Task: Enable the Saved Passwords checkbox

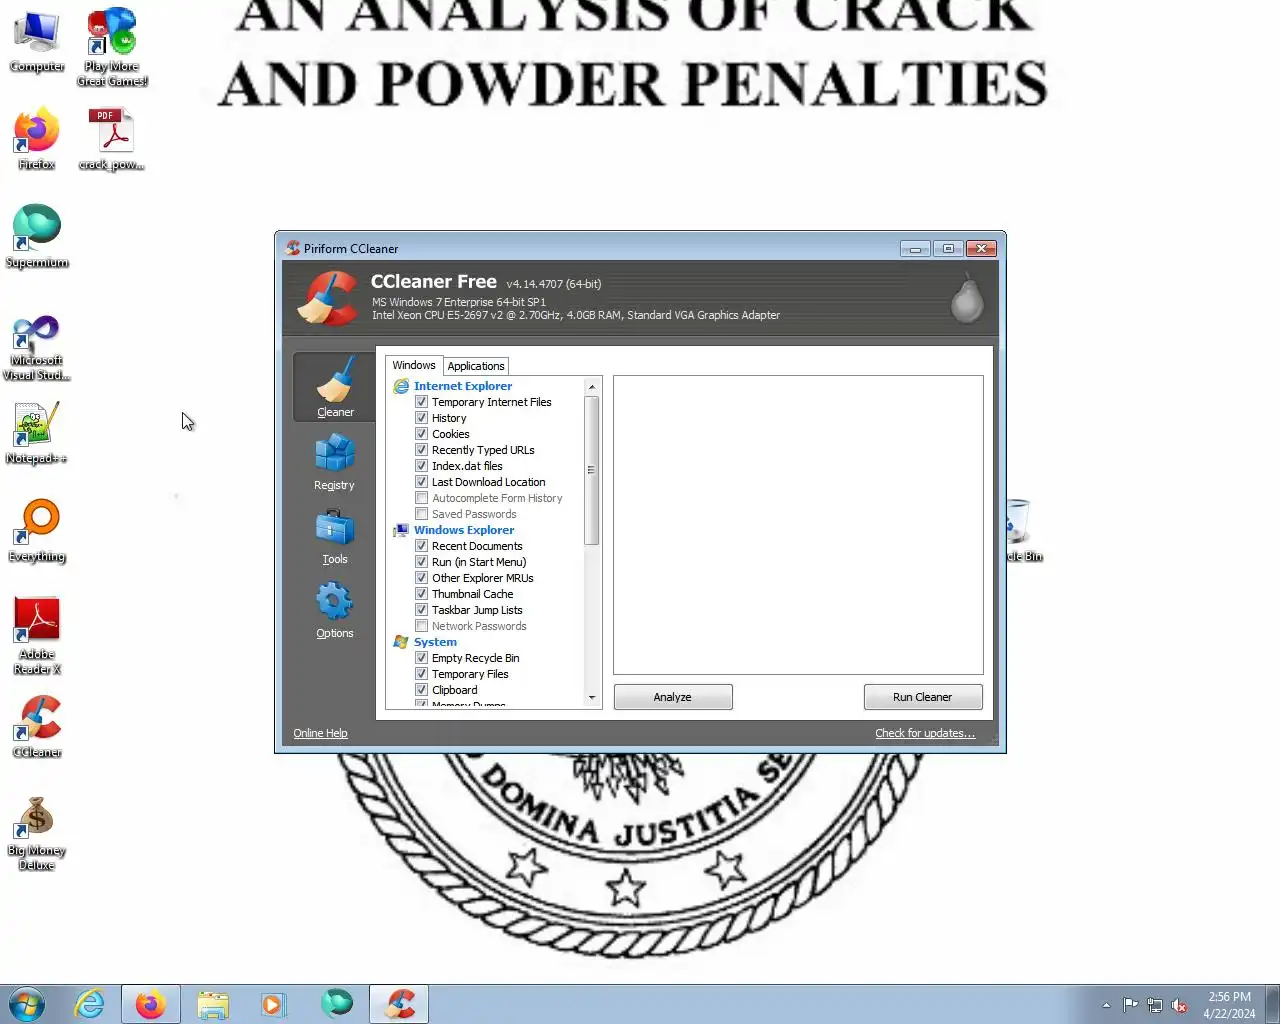Action: 422,514
